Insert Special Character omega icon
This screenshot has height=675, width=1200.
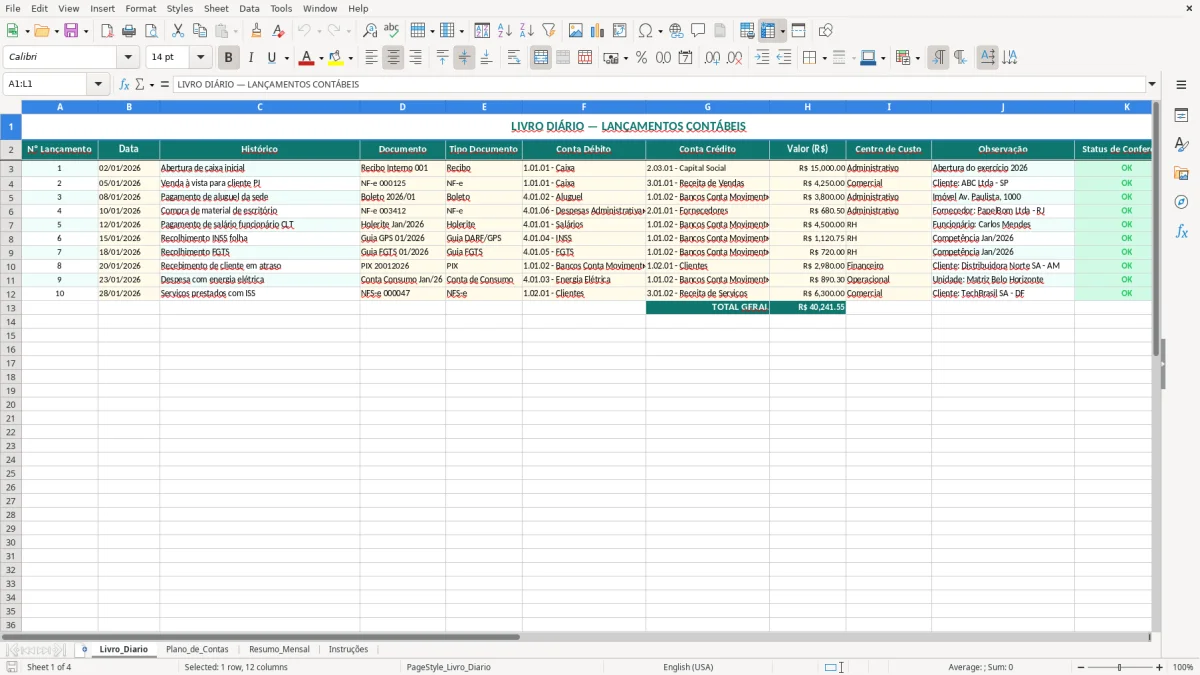(646, 31)
